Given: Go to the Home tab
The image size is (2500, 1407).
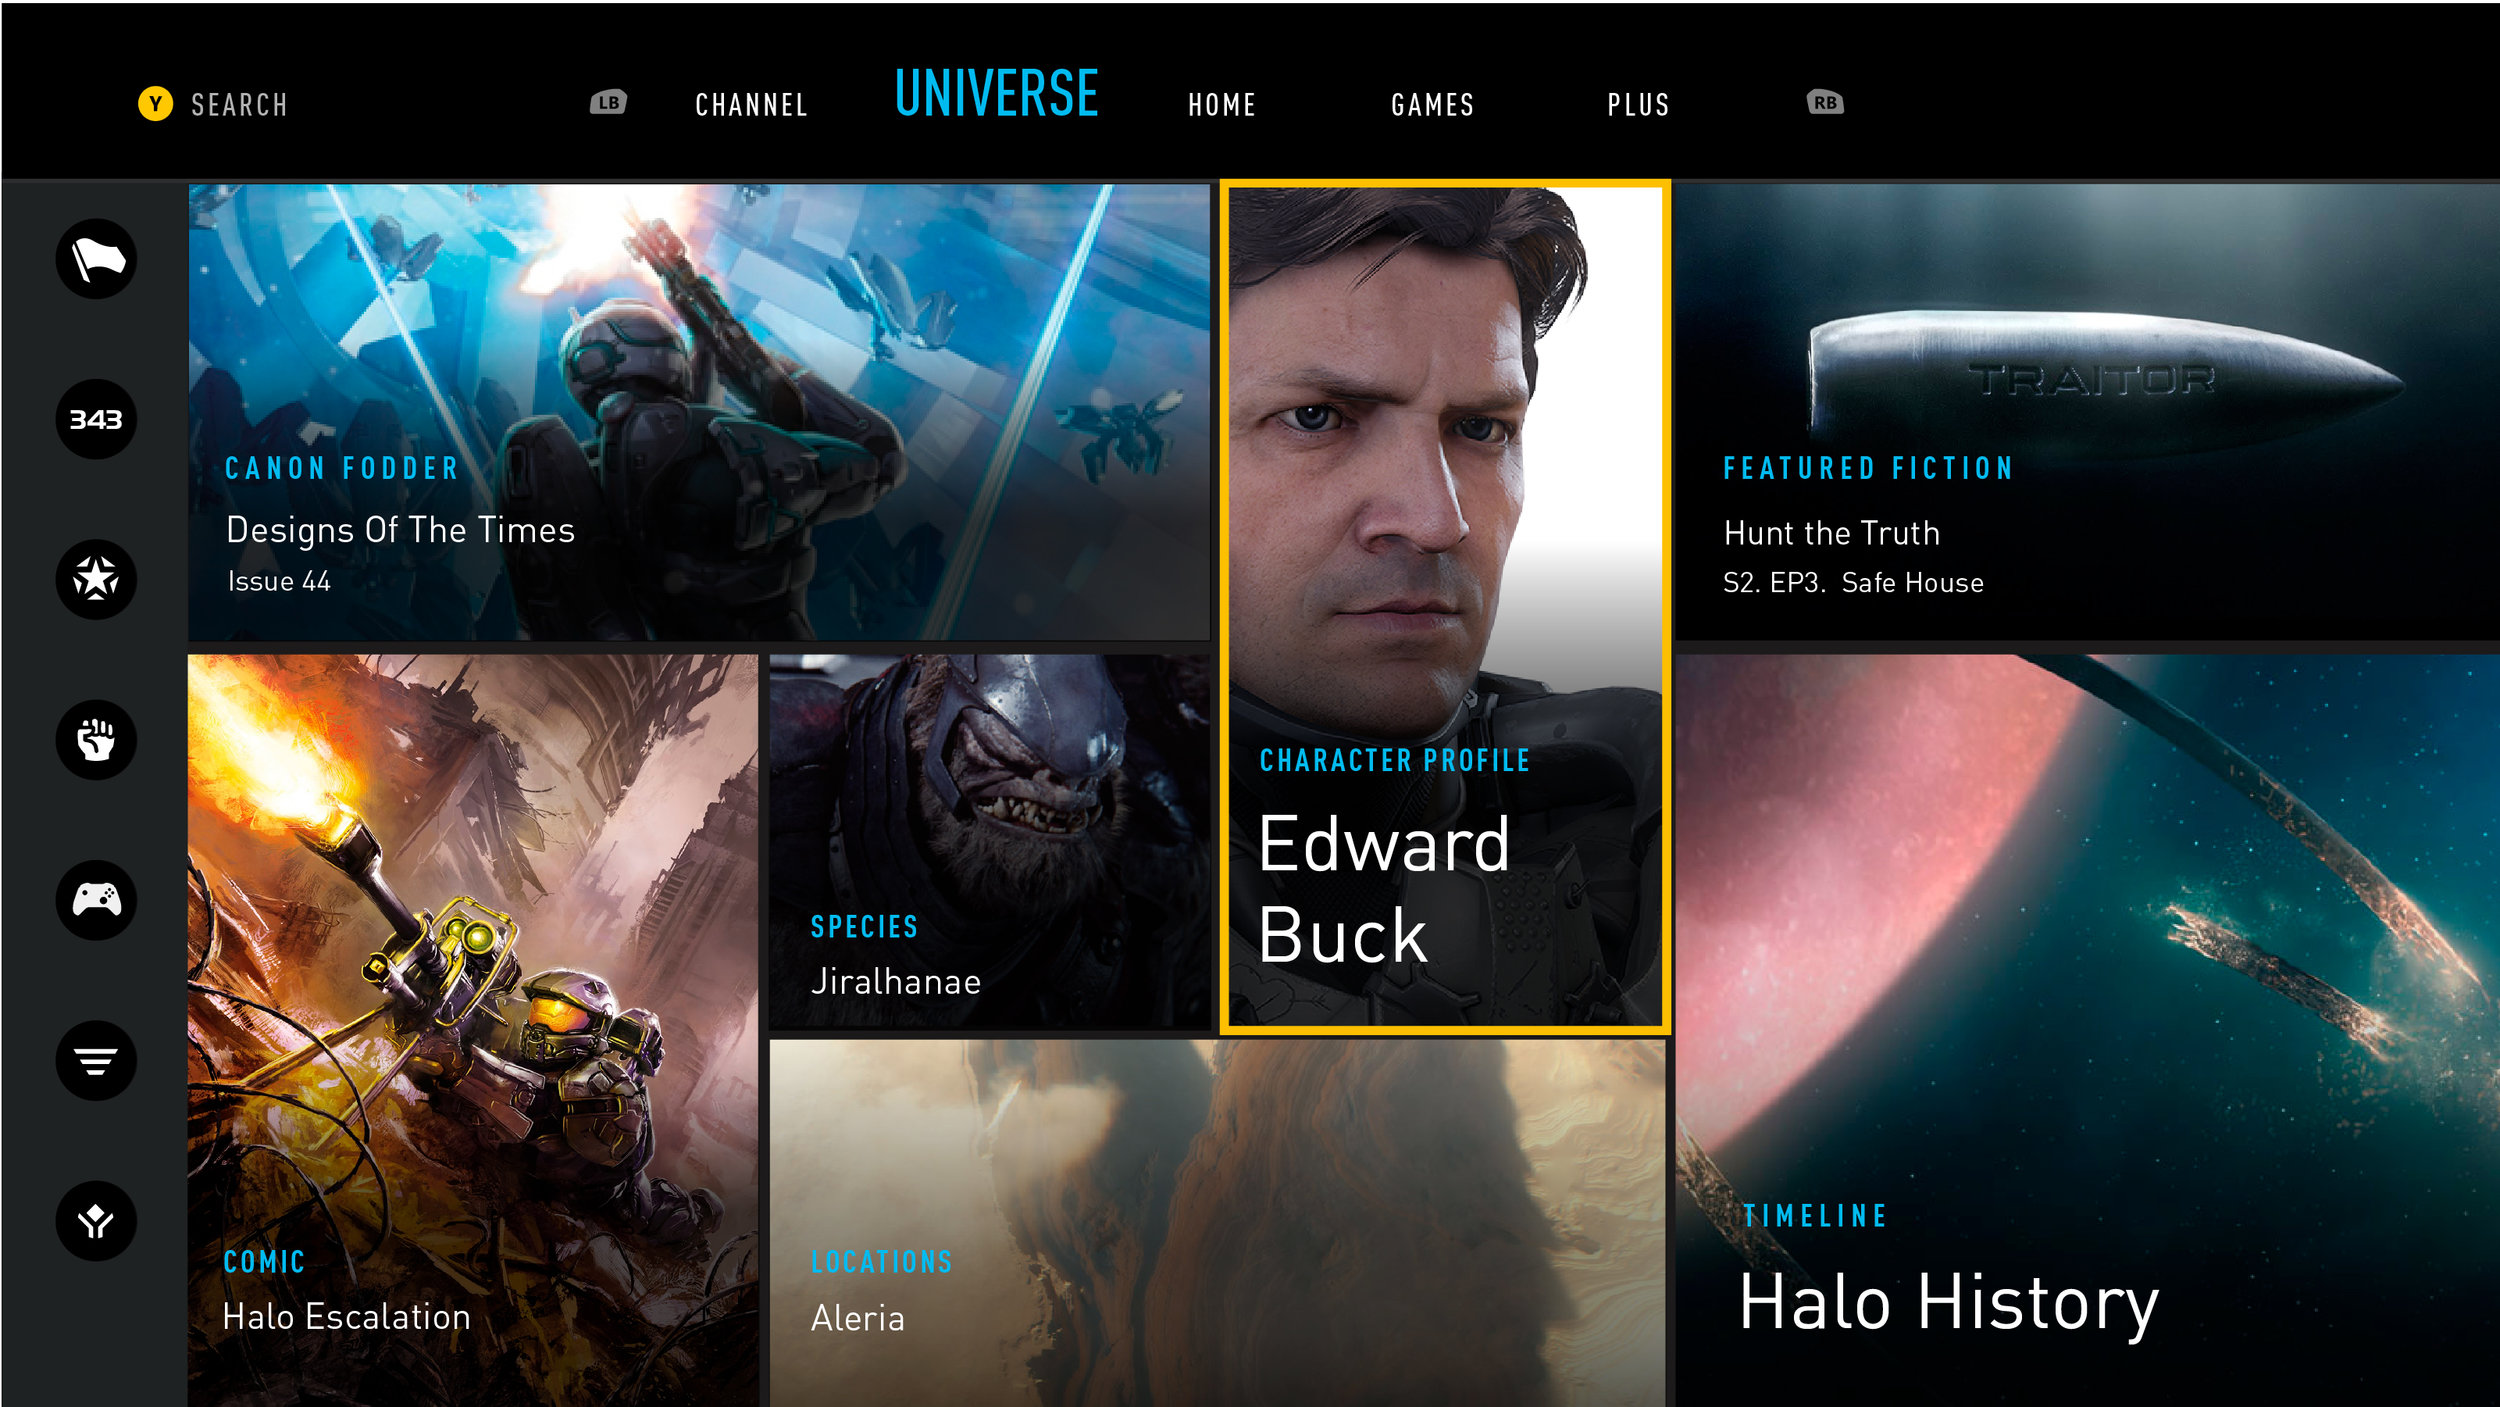Looking at the screenshot, I should click(1222, 105).
